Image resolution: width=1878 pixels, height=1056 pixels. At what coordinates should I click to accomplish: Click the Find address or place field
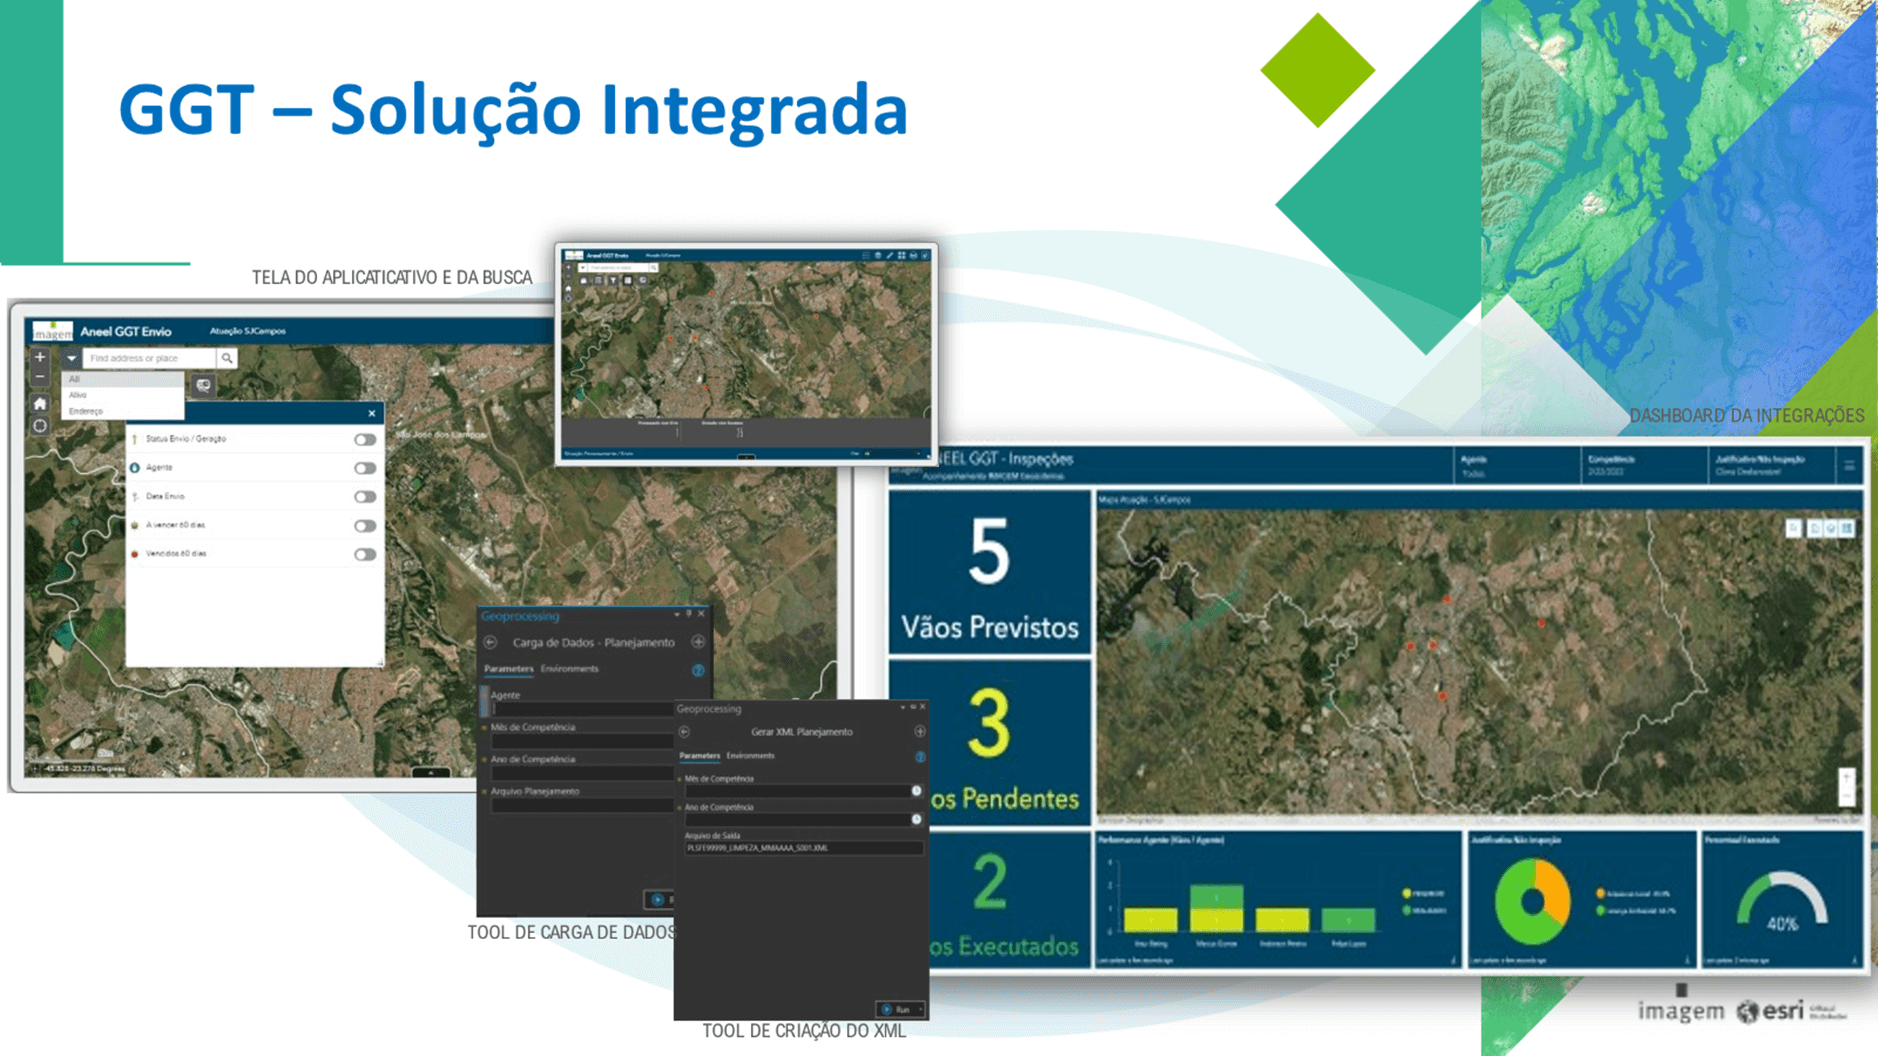pos(150,358)
